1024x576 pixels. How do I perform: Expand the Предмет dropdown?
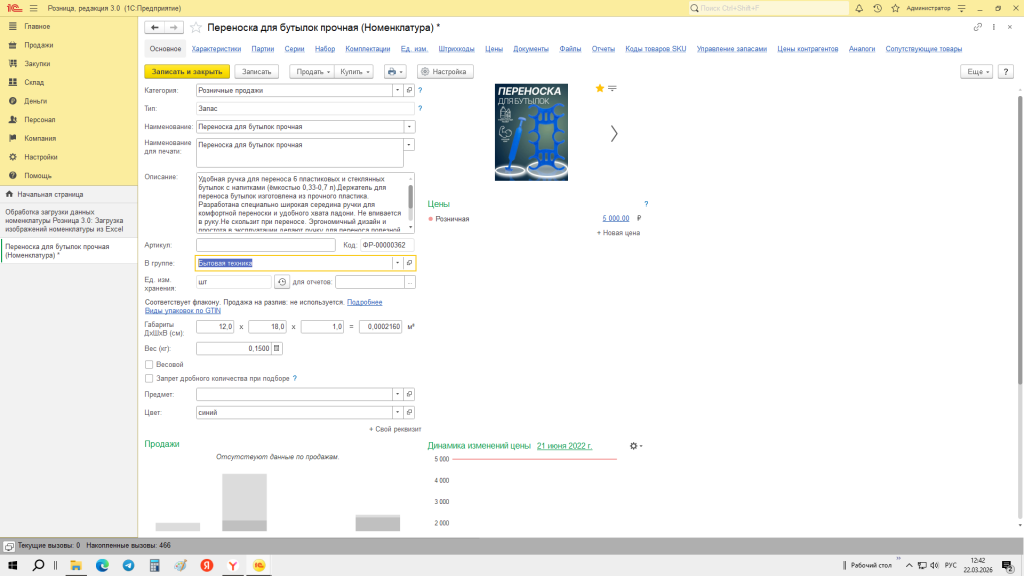[x=397, y=394]
